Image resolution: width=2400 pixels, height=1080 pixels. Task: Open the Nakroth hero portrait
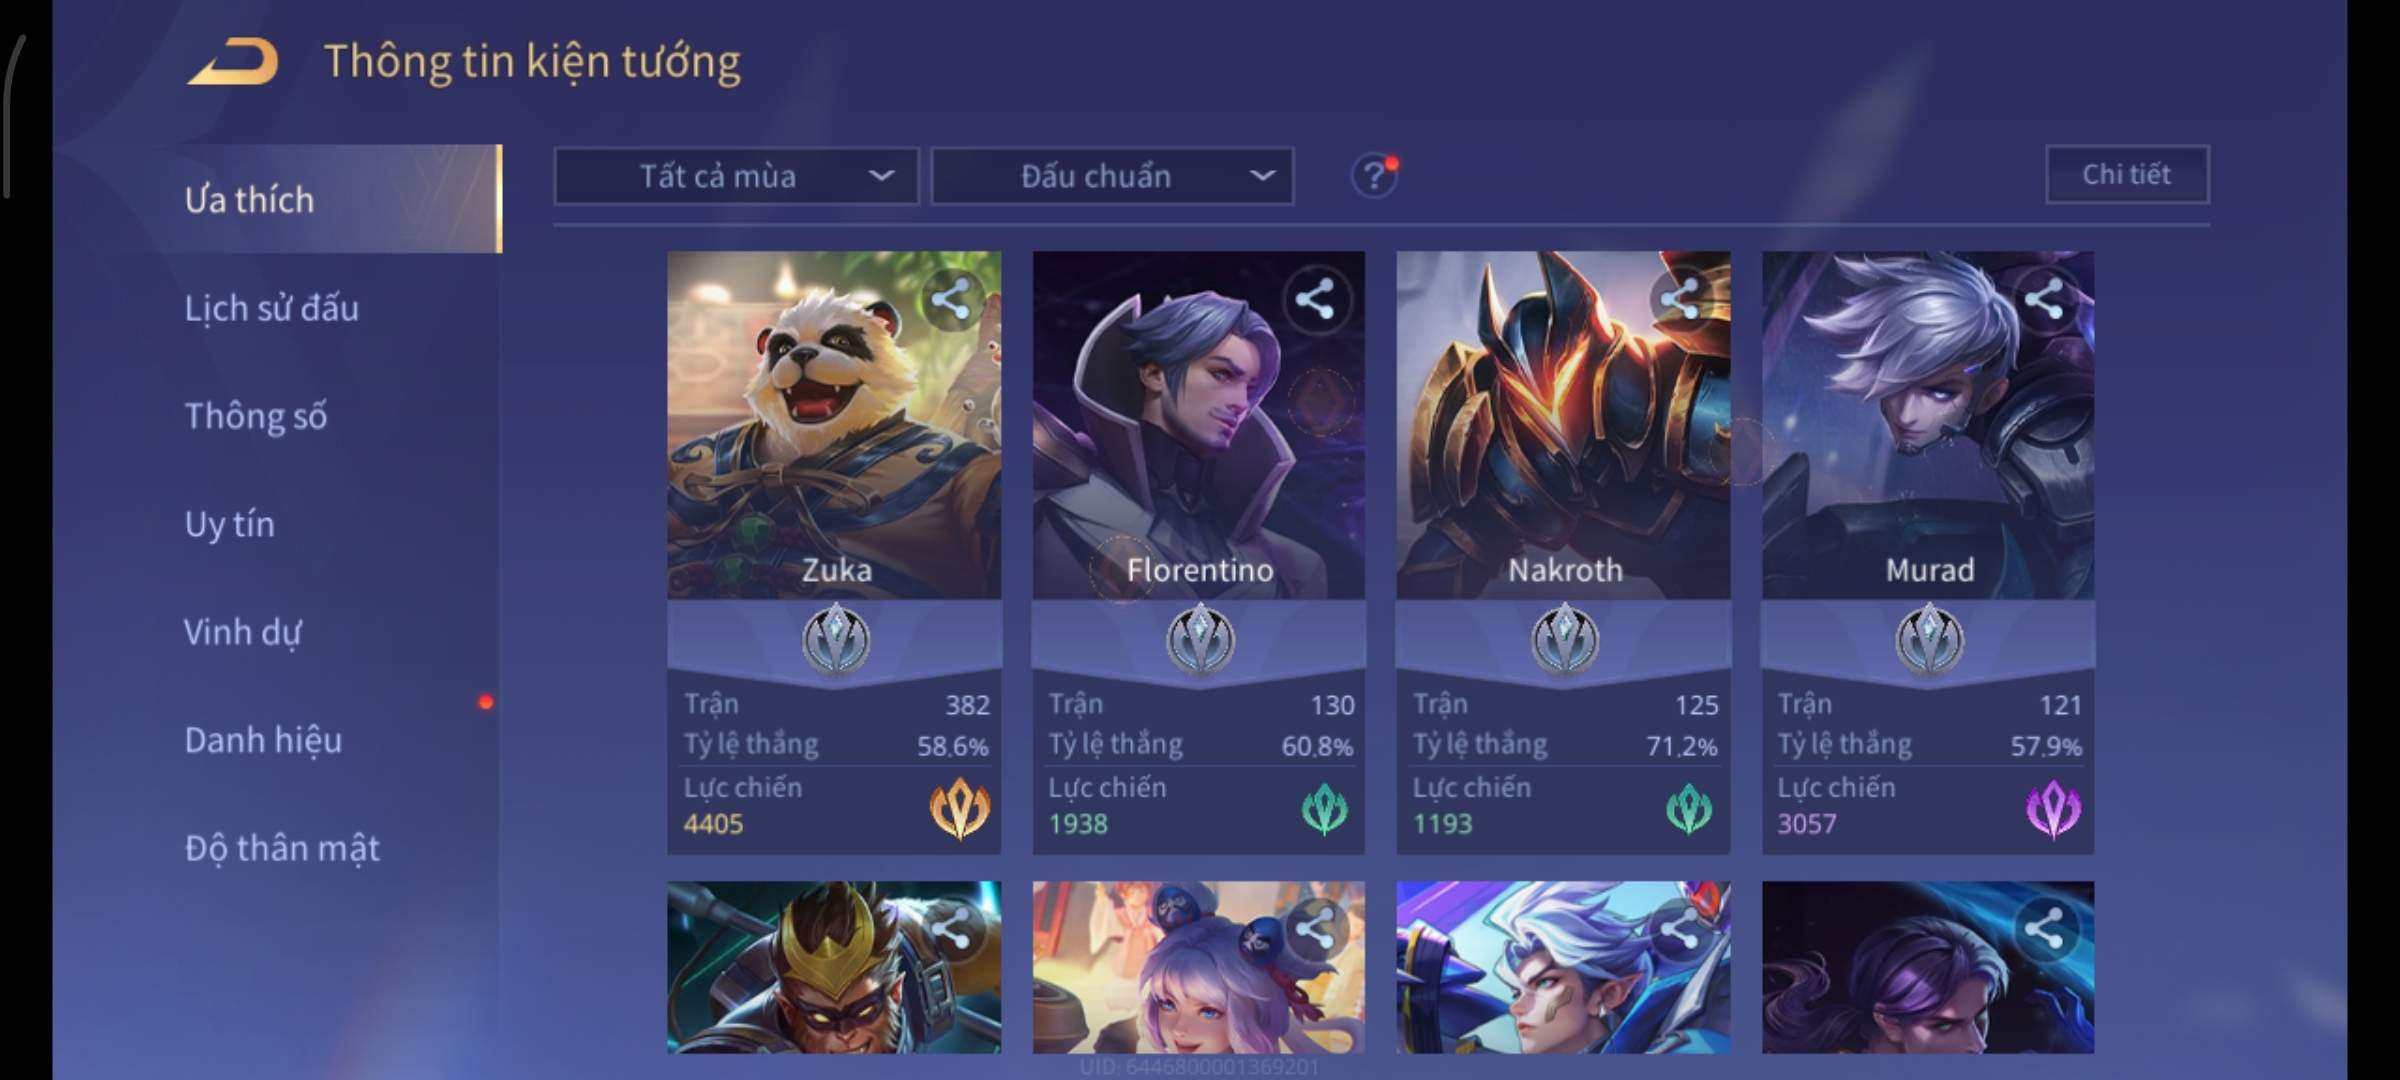click(x=1563, y=425)
